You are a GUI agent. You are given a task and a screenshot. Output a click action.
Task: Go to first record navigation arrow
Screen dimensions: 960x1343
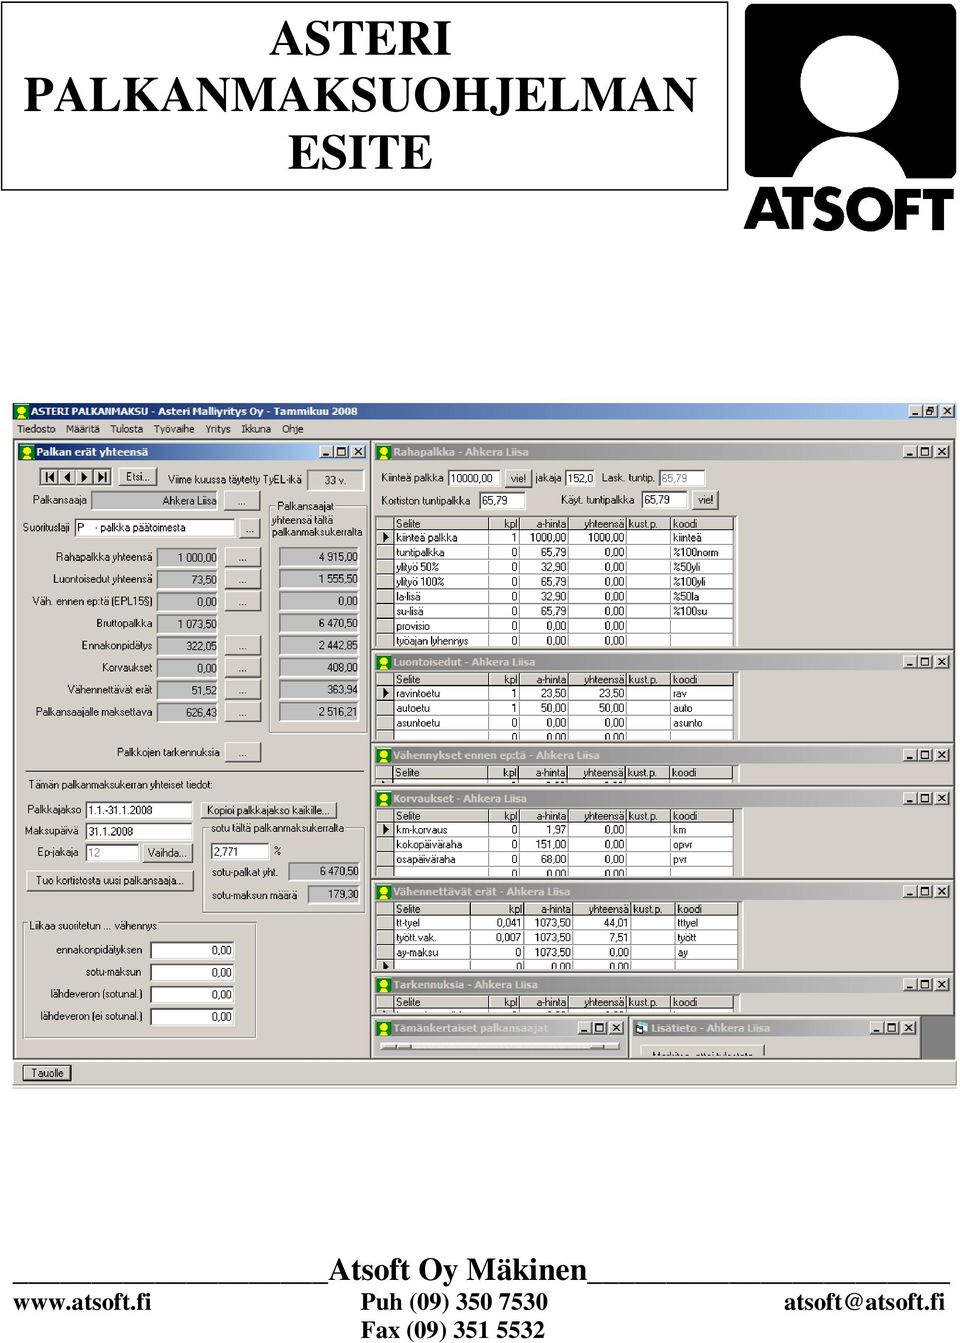[x=49, y=477]
